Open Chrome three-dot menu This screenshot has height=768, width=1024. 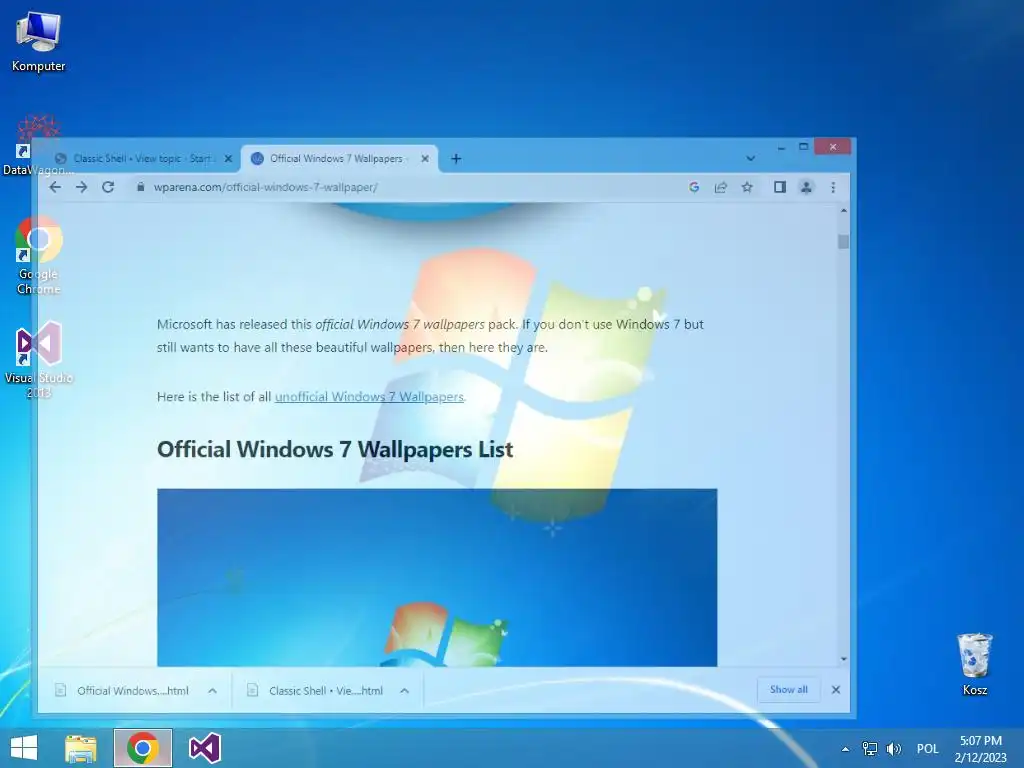tap(833, 187)
